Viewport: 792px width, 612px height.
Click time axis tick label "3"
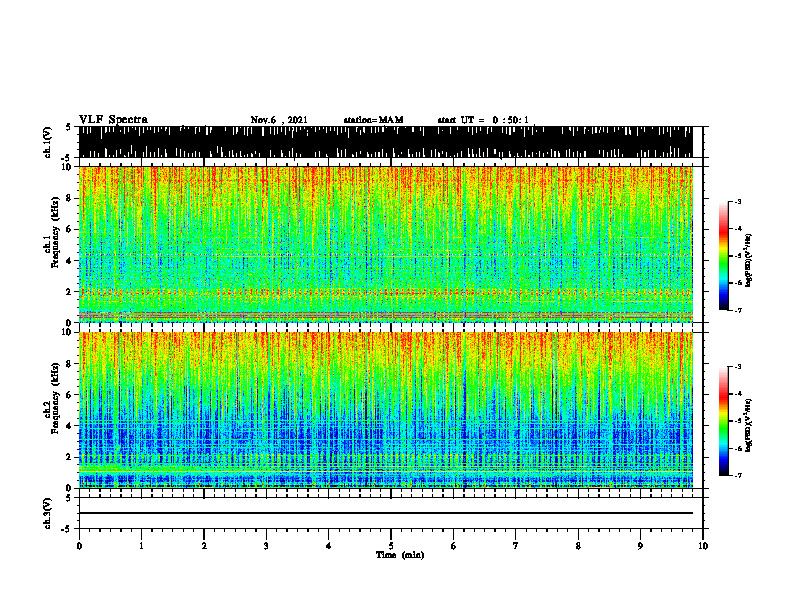266,546
